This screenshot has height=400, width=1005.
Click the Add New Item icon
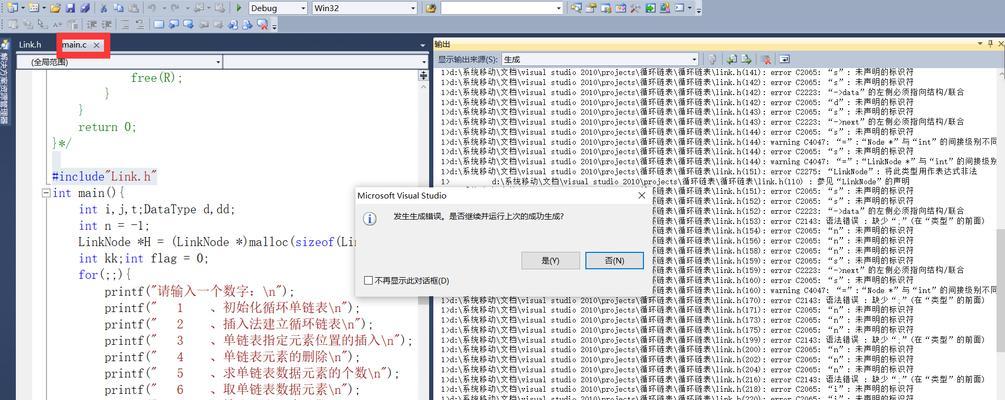(x=33, y=8)
